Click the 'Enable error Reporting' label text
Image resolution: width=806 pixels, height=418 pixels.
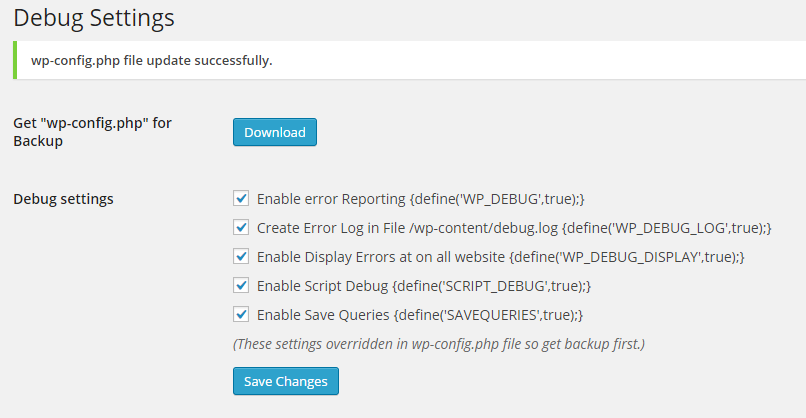pyautogui.click(x=420, y=199)
